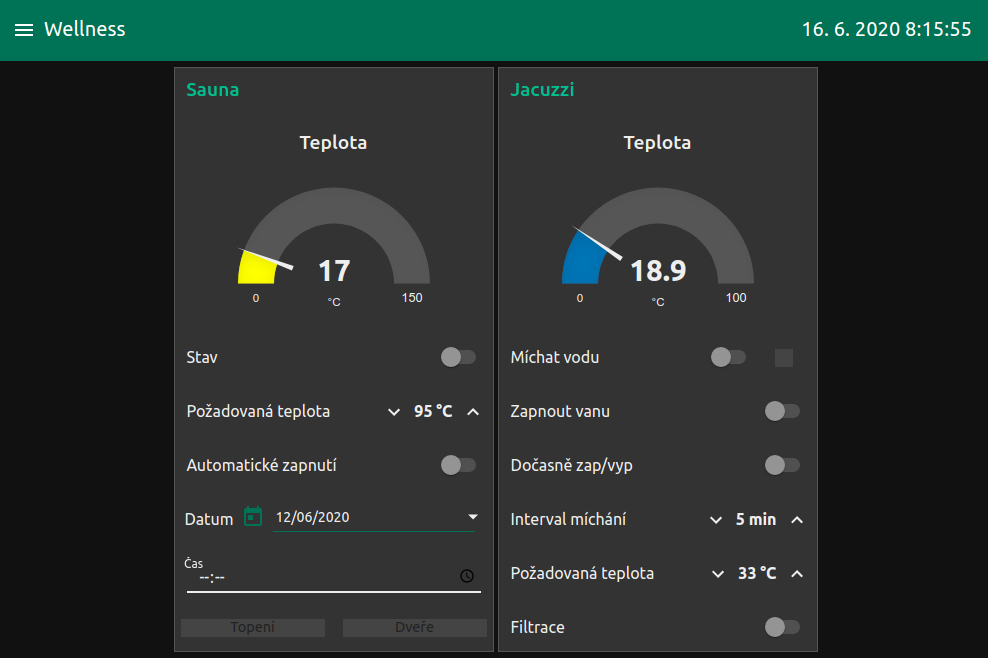
Task: Decrease Sauna Požadovaná teplota with down chevron
Action: click(394, 411)
